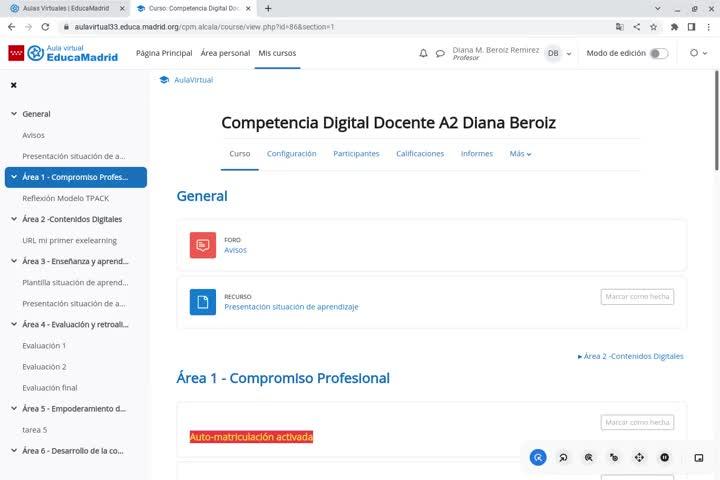This screenshot has height=480, width=720.
Task: Switch to the Configuración tab
Action: pos(292,153)
